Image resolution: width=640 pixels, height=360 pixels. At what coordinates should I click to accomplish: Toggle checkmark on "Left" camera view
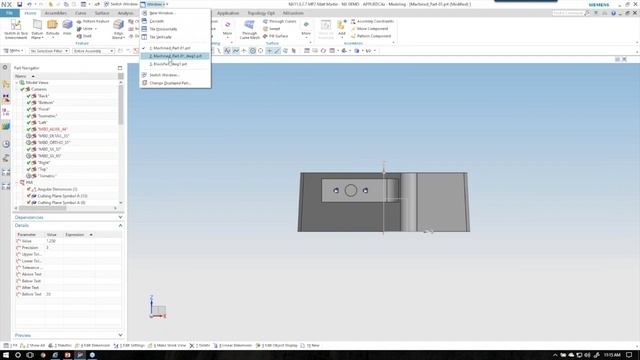(x=29, y=122)
